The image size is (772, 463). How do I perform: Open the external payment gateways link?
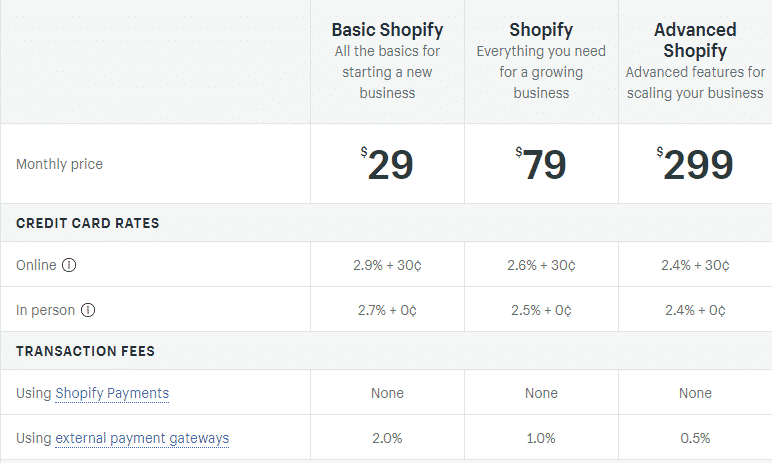142,438
